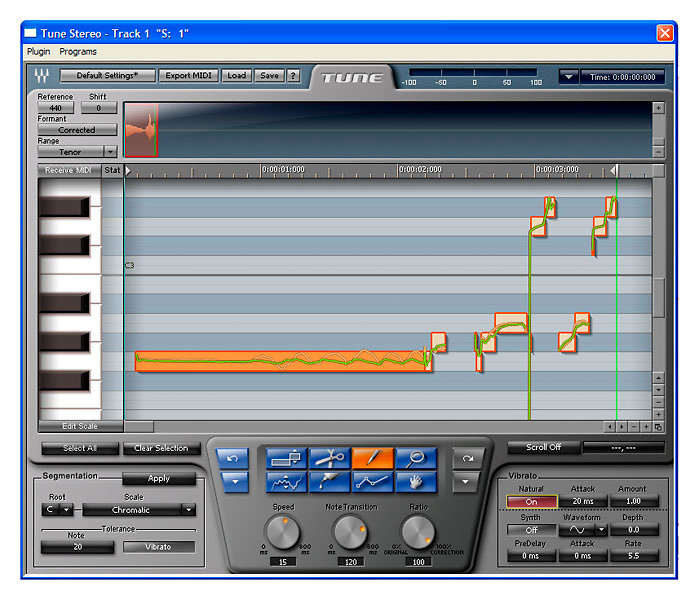Open the undo history dropdown arrow
Viewport: 699px width, 600px height.
234,482
